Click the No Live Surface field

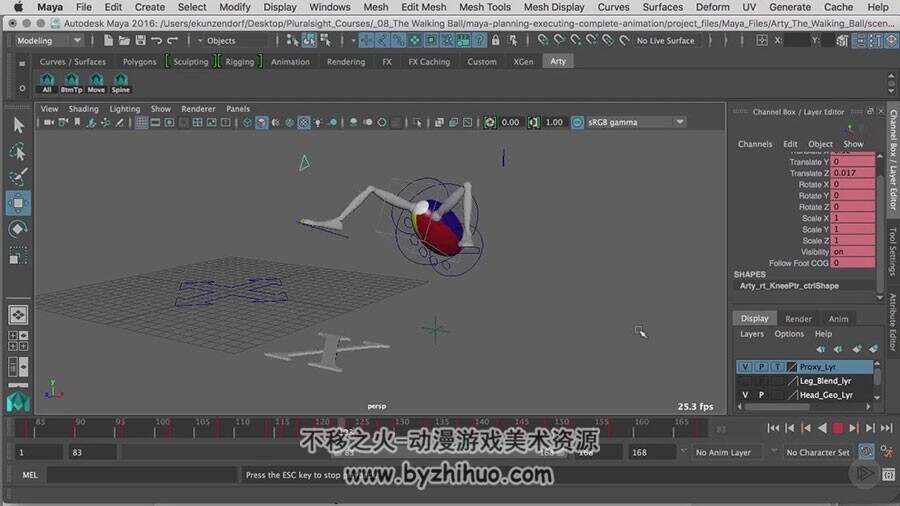(x=668, y=41)
